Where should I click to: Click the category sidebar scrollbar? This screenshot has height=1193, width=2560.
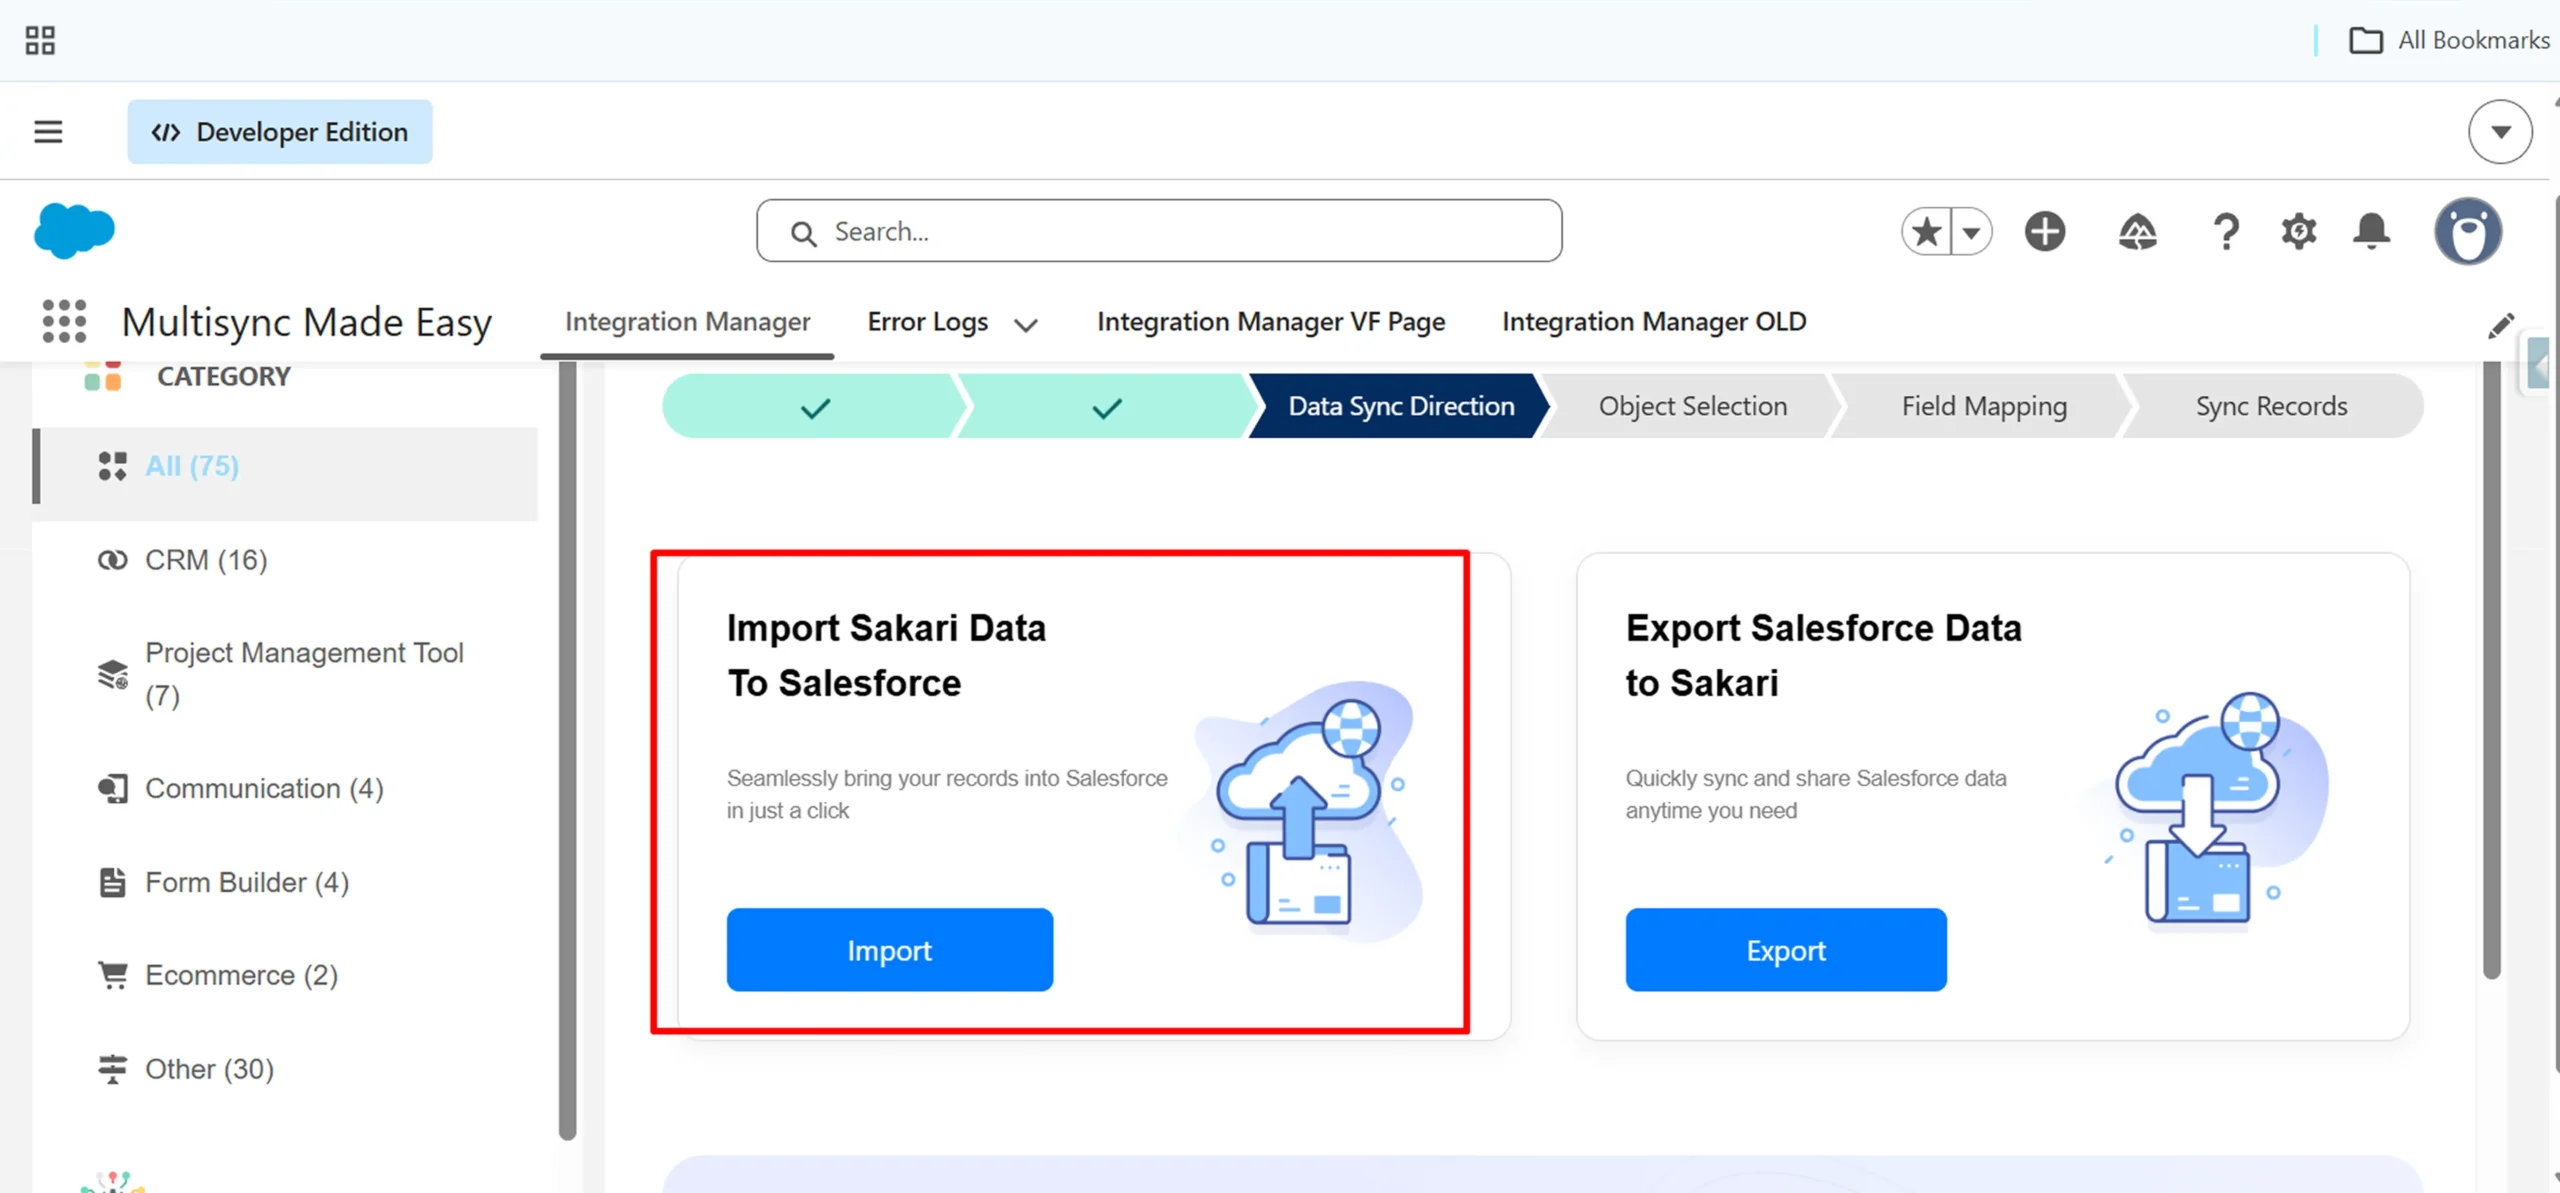pyautogui.click(x=567, y=750)
